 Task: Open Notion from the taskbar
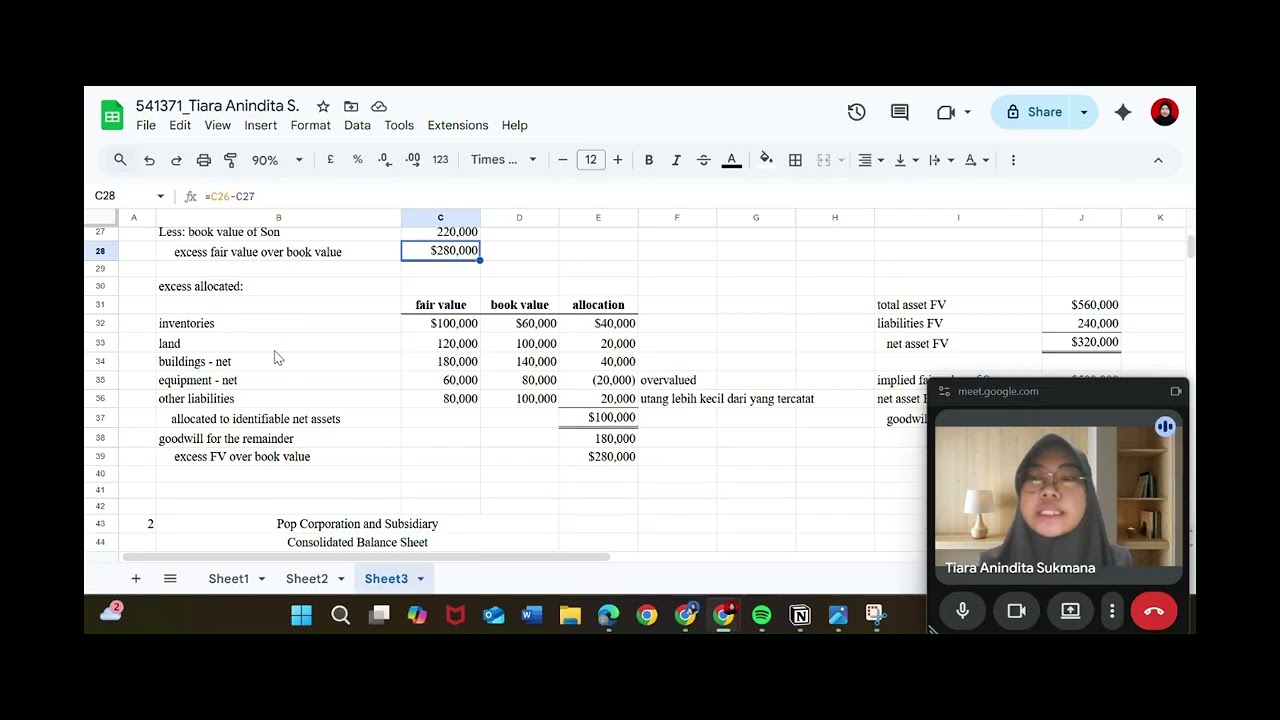pos(800,615)
